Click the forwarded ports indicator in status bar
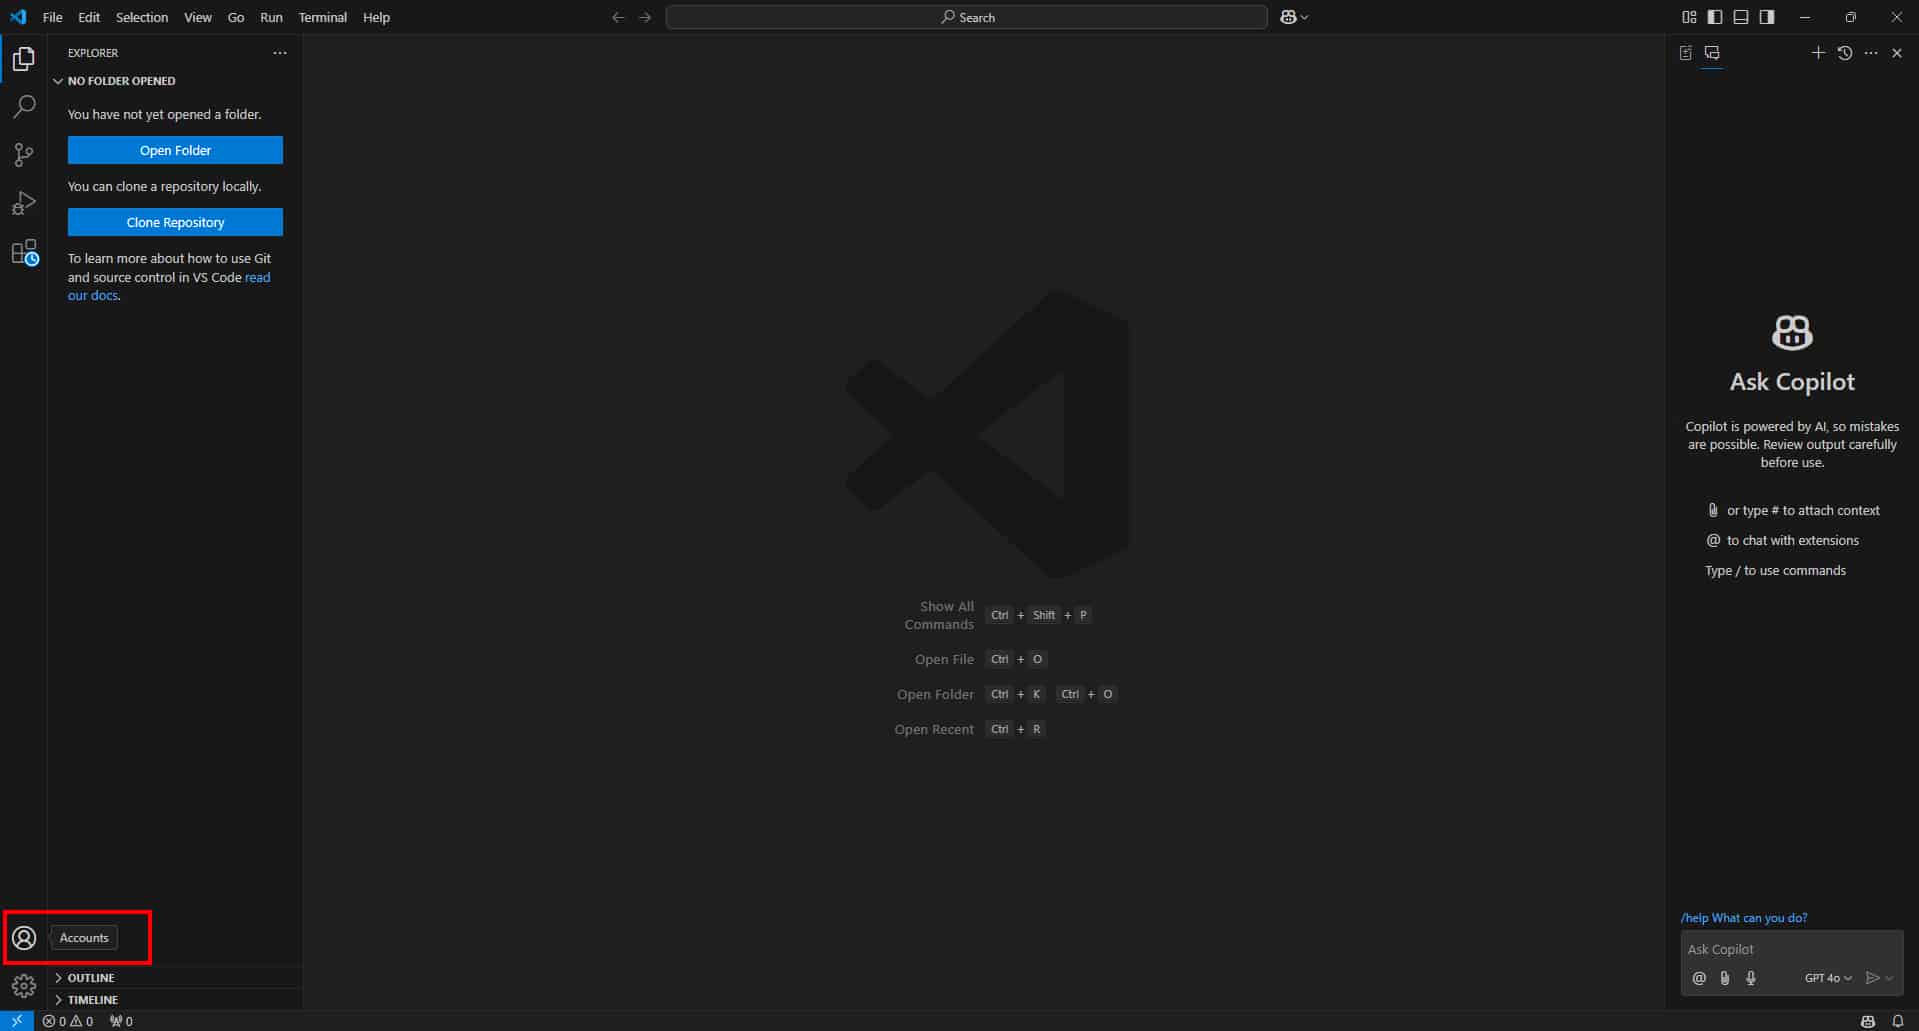The image size is (1919, 1031). [121, 1021]
